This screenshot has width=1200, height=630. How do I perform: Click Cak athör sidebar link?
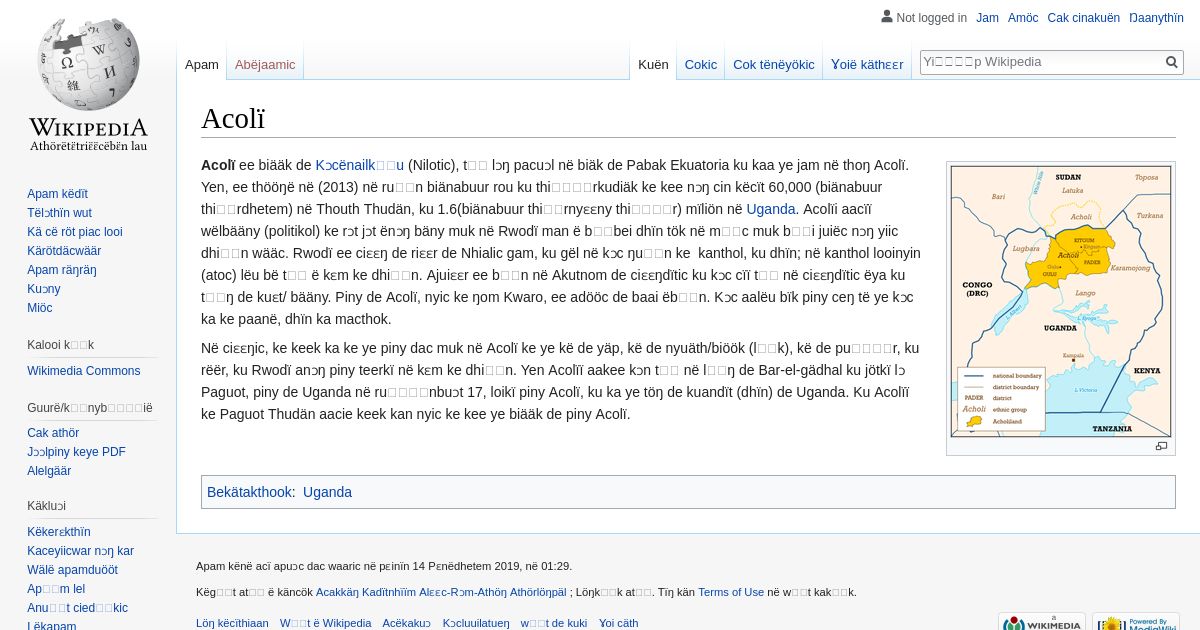[53, 433]
